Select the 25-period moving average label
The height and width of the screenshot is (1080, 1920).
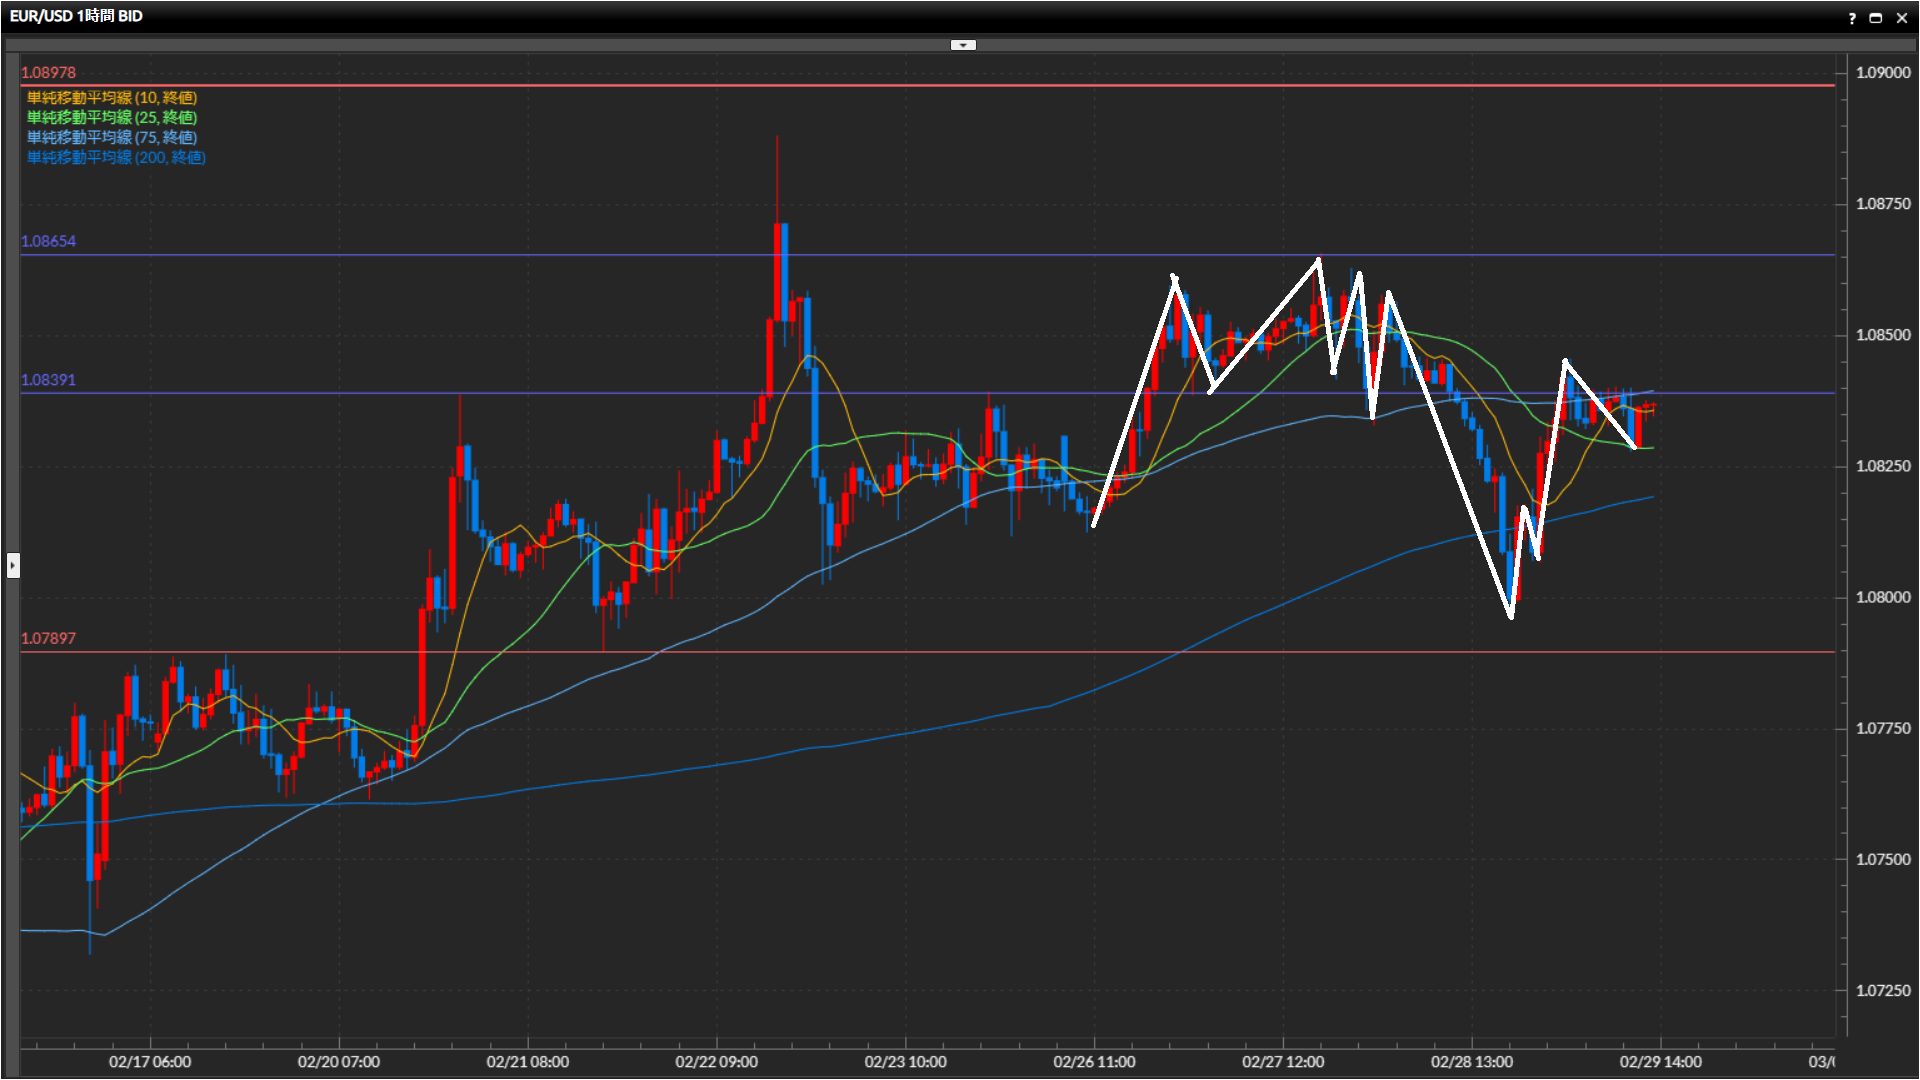(x=112, y=118)
